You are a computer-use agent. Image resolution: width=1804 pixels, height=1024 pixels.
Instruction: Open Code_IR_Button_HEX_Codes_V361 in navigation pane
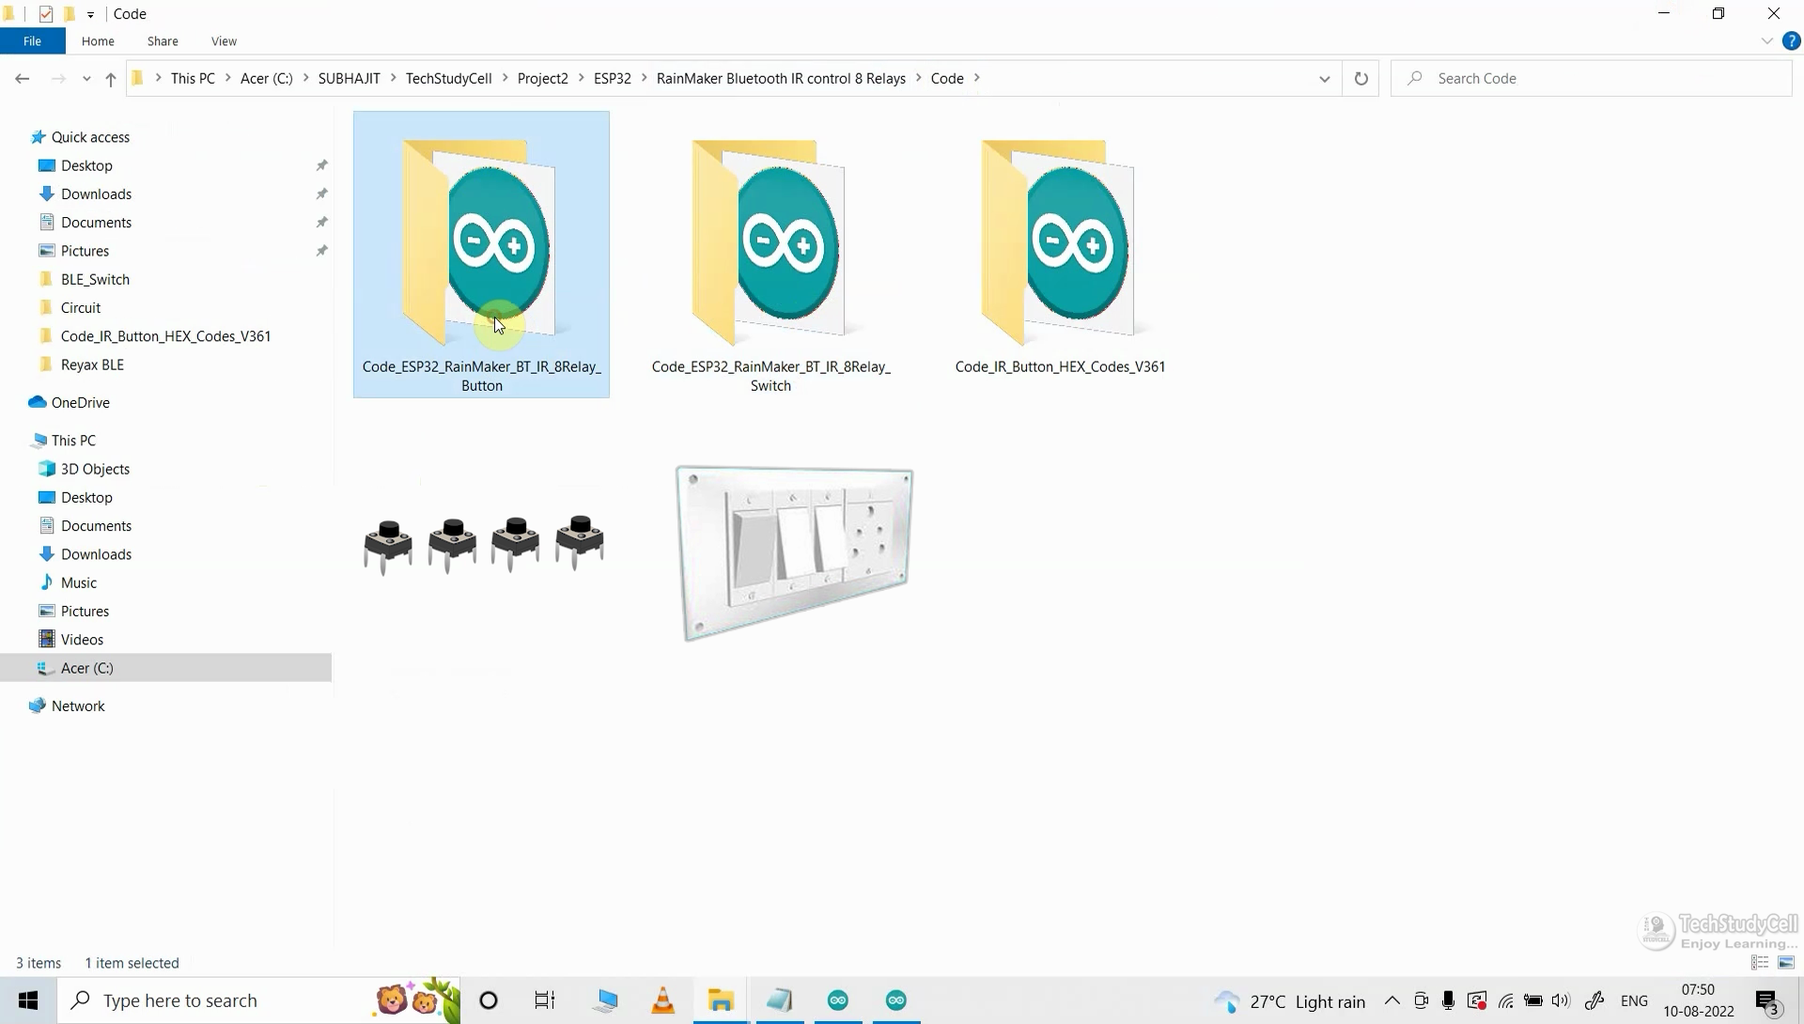(x=165, y=336)
